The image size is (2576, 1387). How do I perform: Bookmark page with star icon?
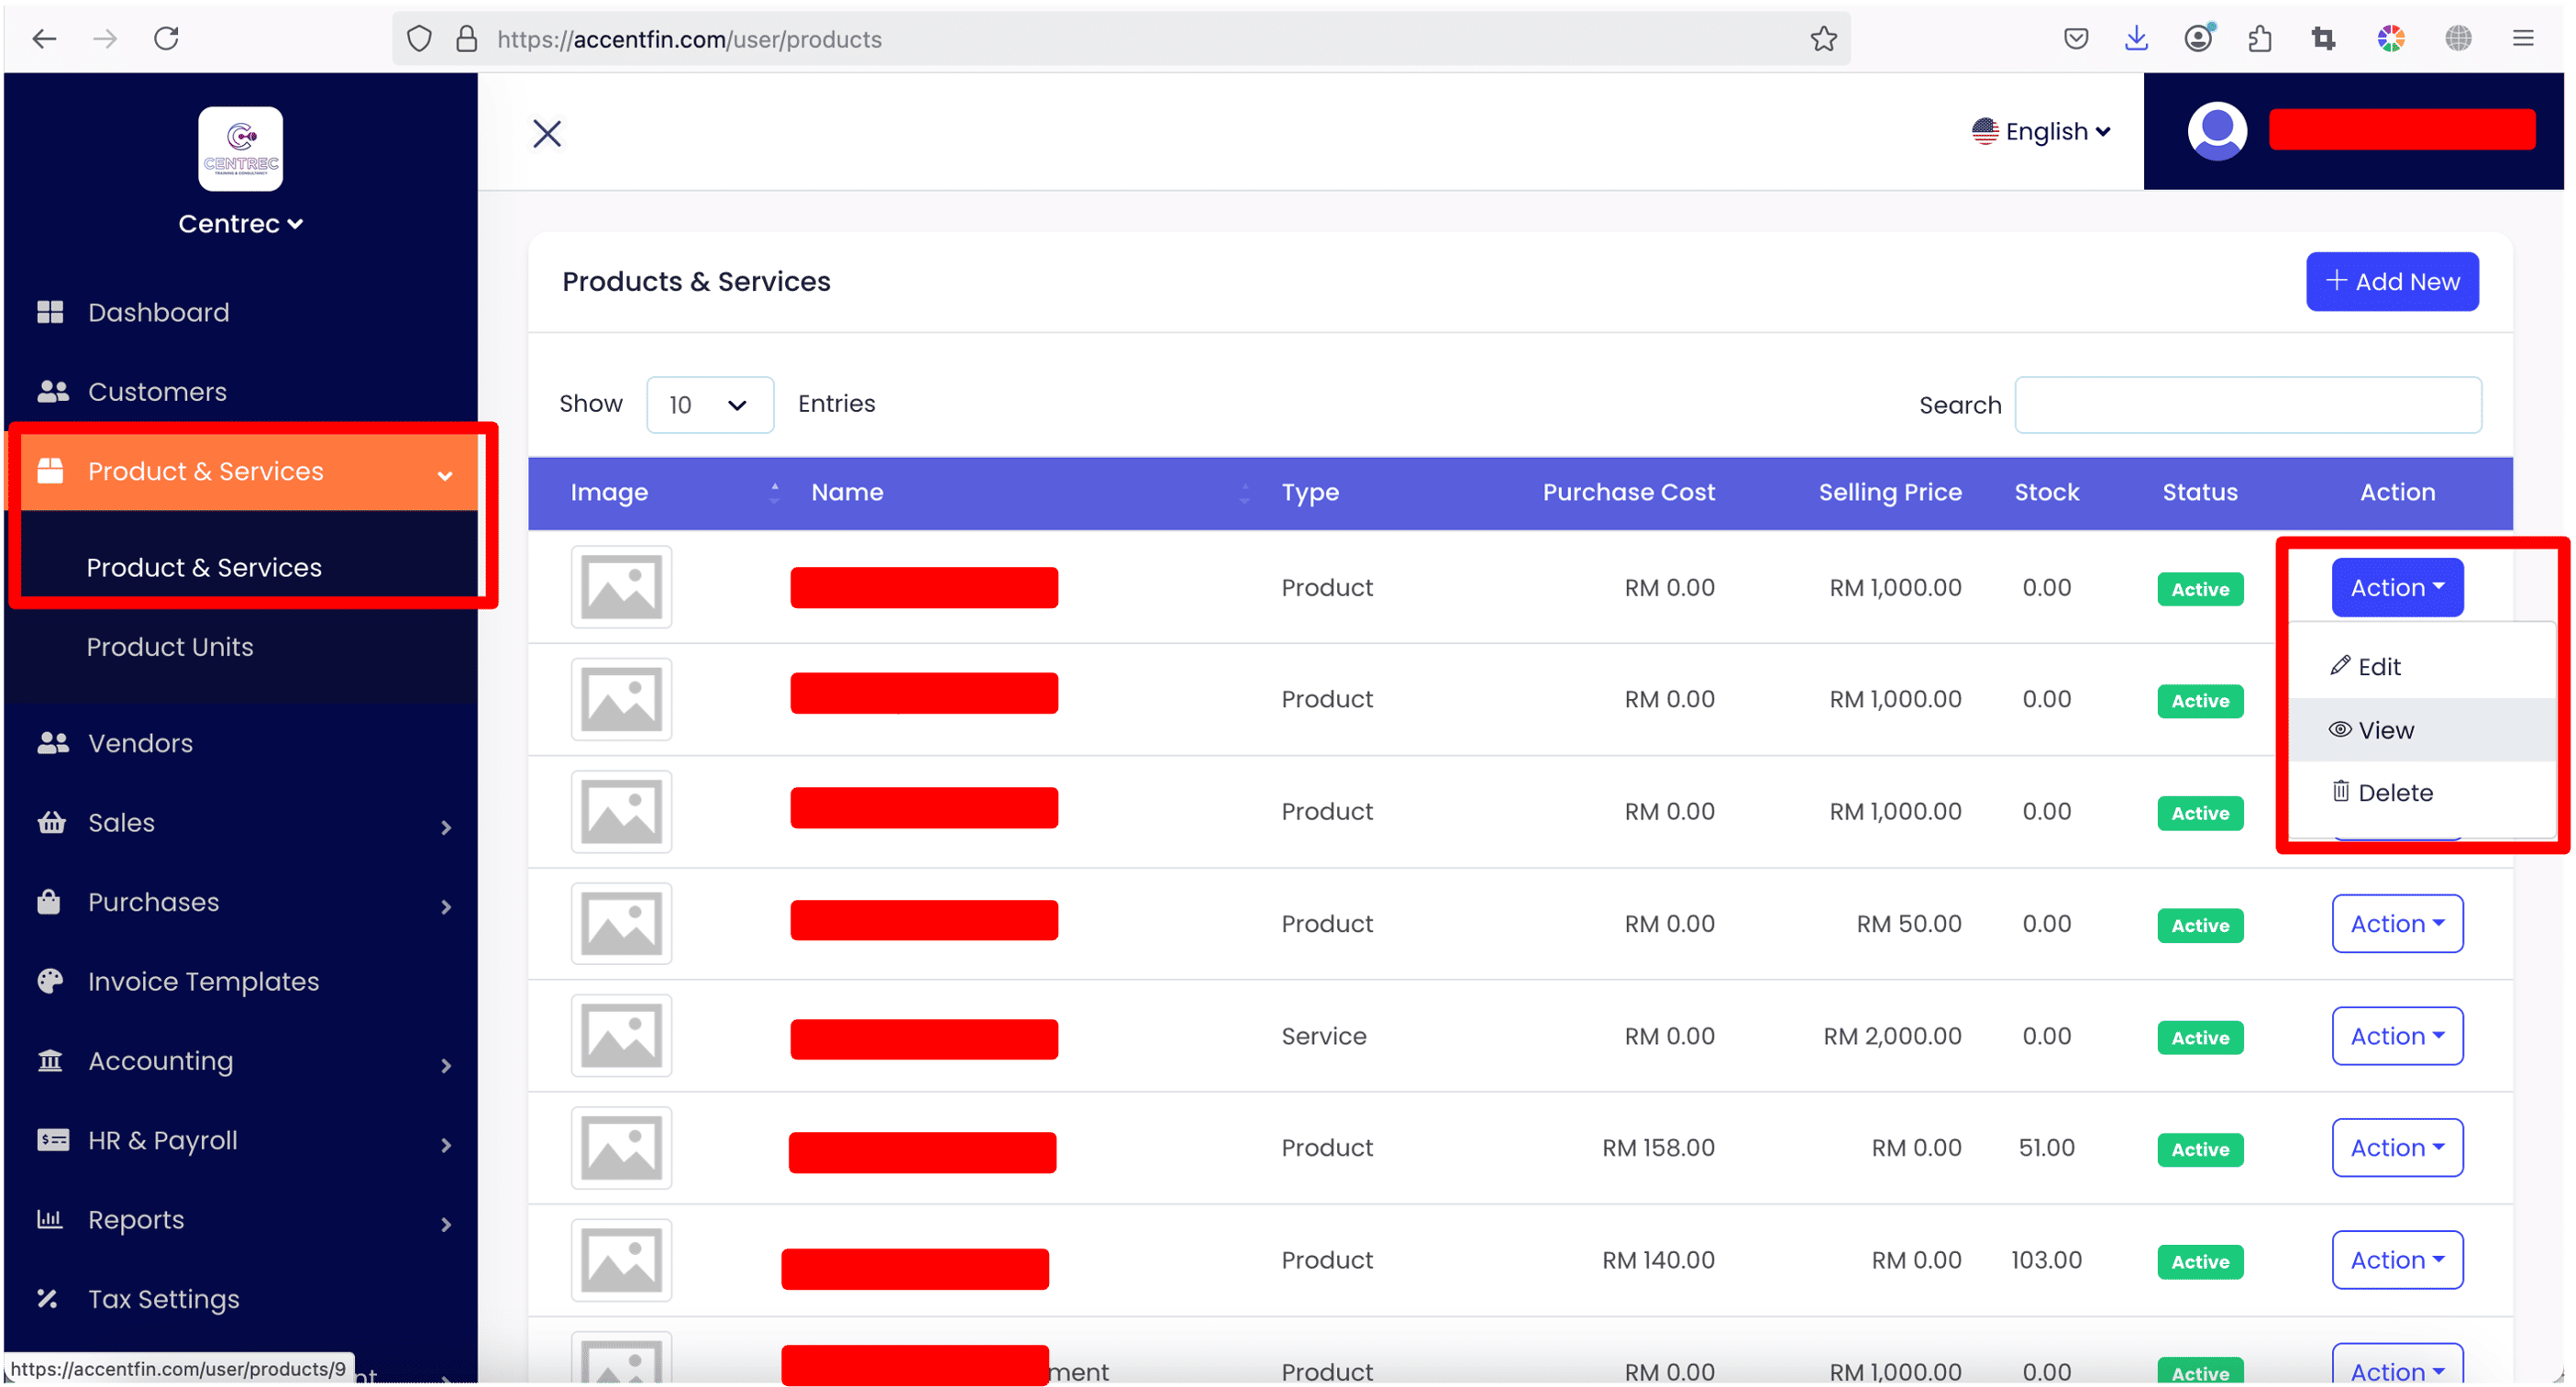click(1823, 39)
